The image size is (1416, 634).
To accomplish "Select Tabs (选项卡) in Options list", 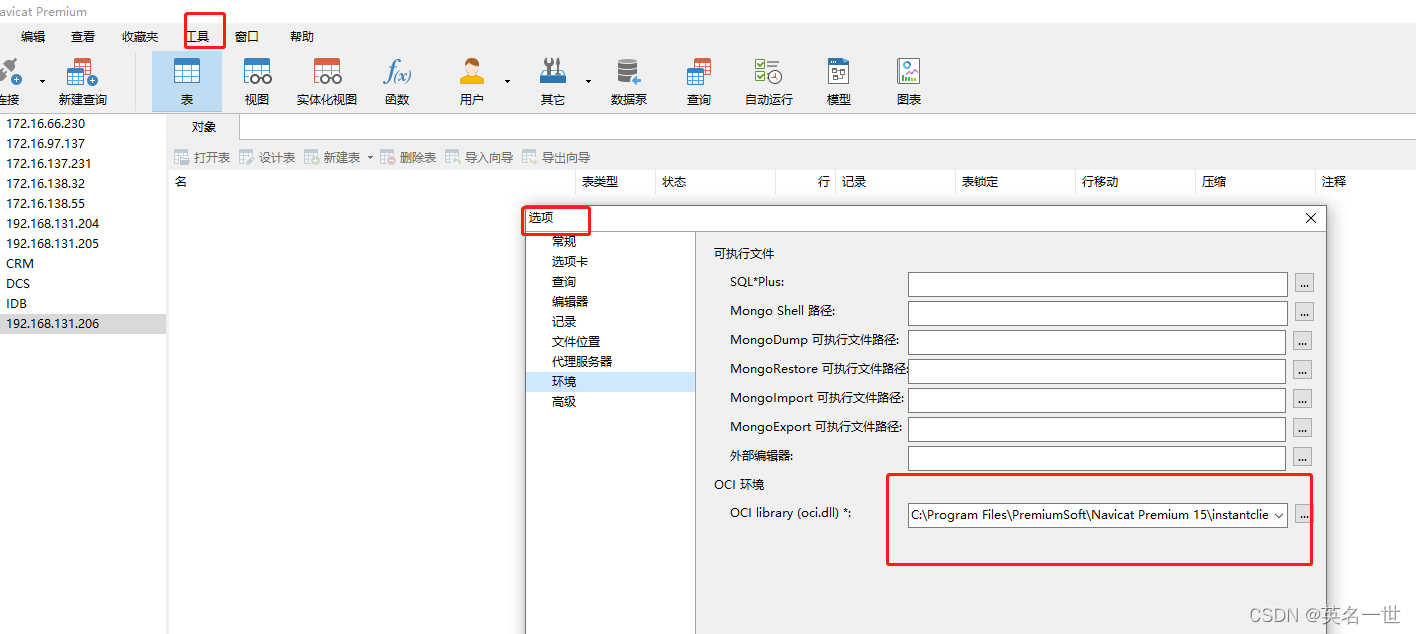I will click(x=570, y=261).
